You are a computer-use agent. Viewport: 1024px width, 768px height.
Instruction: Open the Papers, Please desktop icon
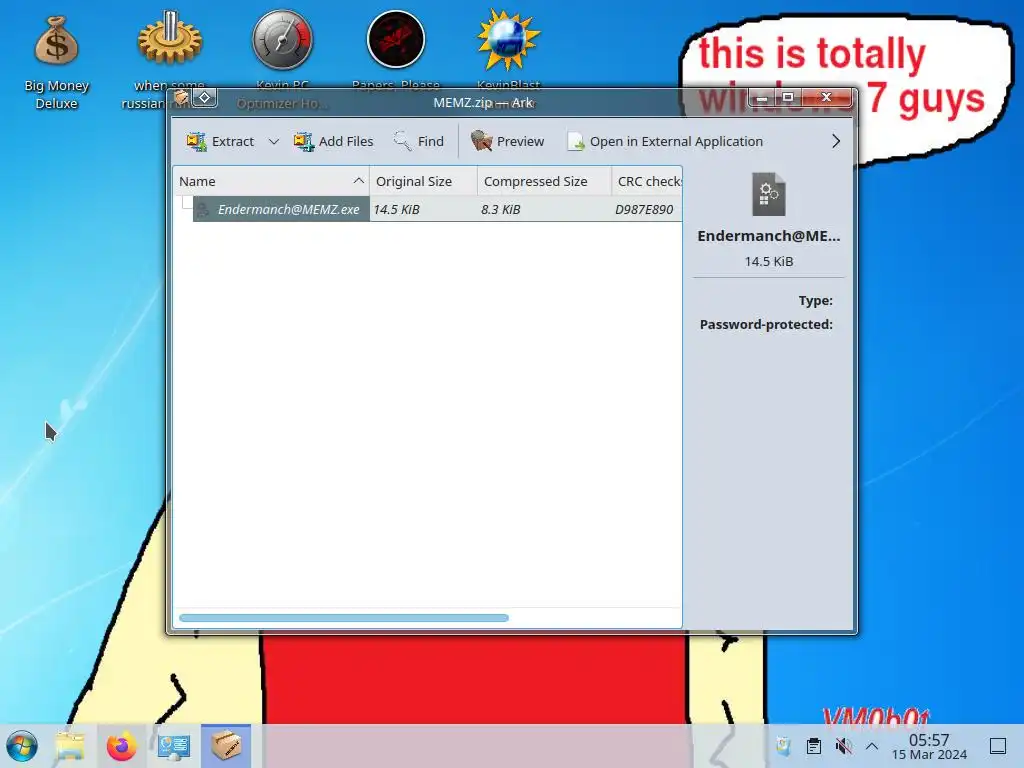coord(396,49)
